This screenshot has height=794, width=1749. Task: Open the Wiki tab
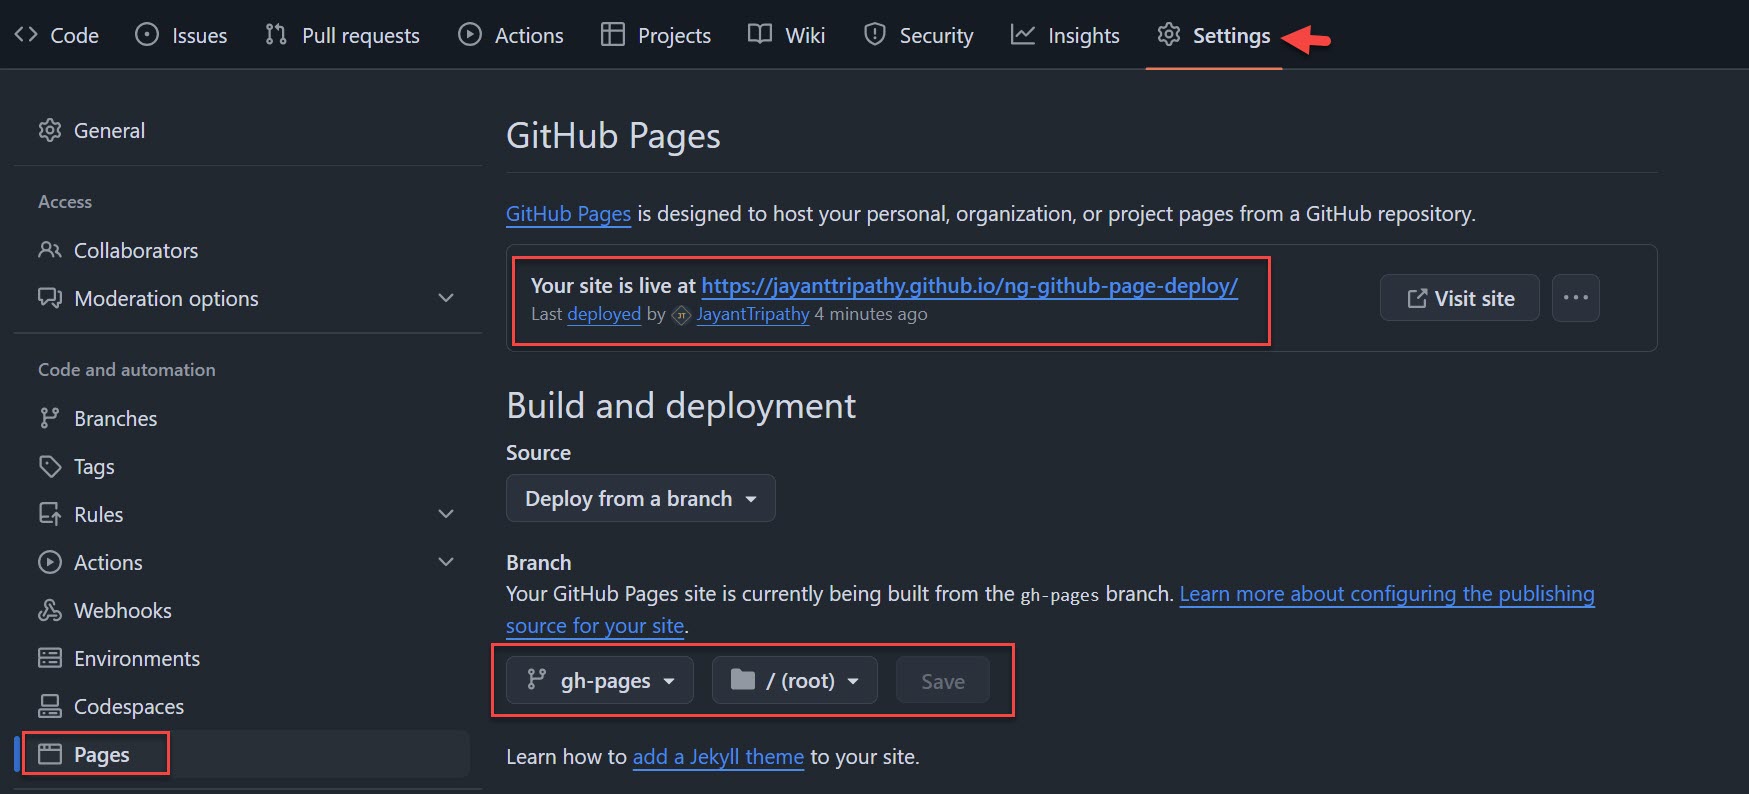pos(787,35)
